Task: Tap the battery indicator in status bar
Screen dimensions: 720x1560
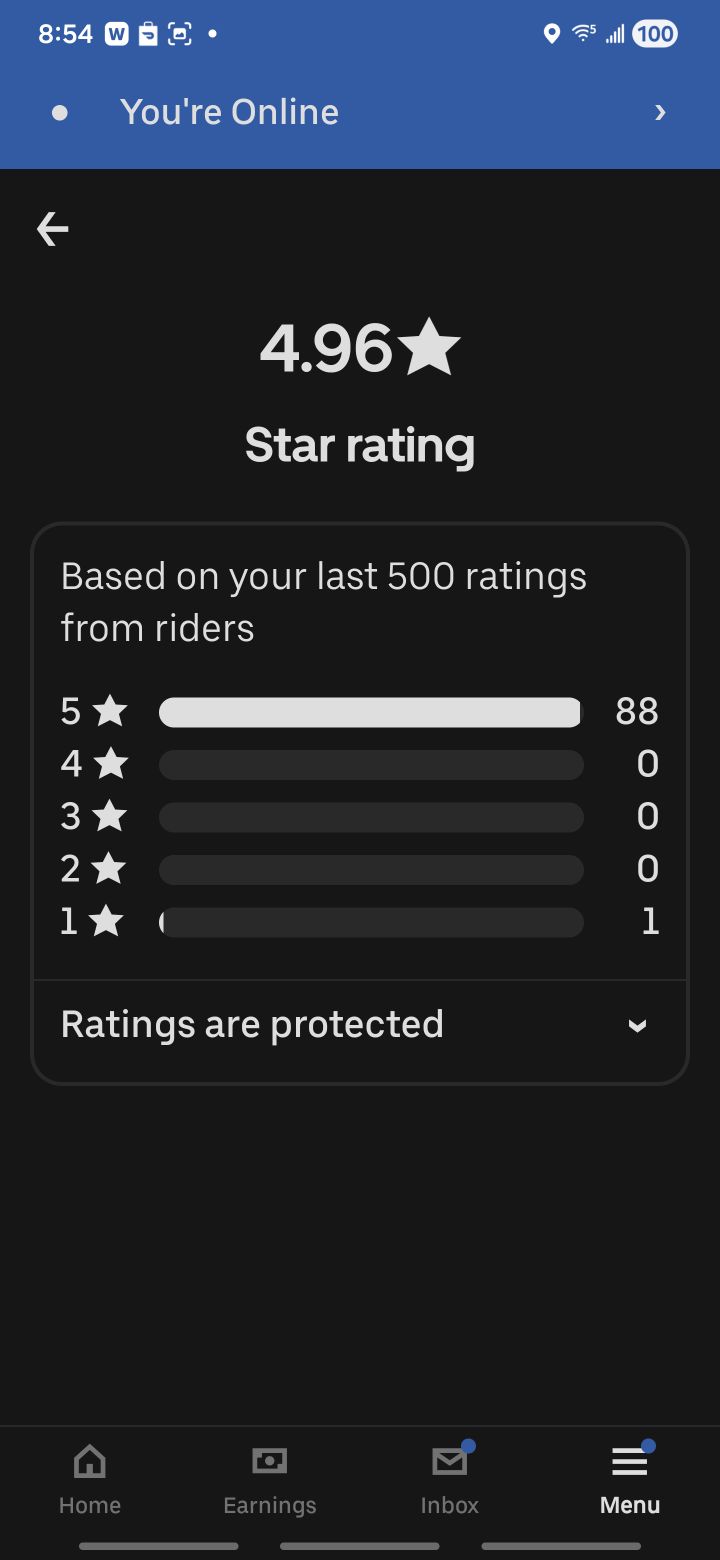Action: point(655,34)
